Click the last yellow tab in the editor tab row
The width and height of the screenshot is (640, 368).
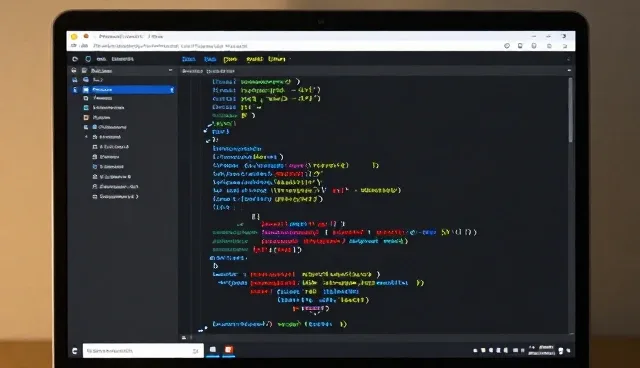(x=277, y=59)
